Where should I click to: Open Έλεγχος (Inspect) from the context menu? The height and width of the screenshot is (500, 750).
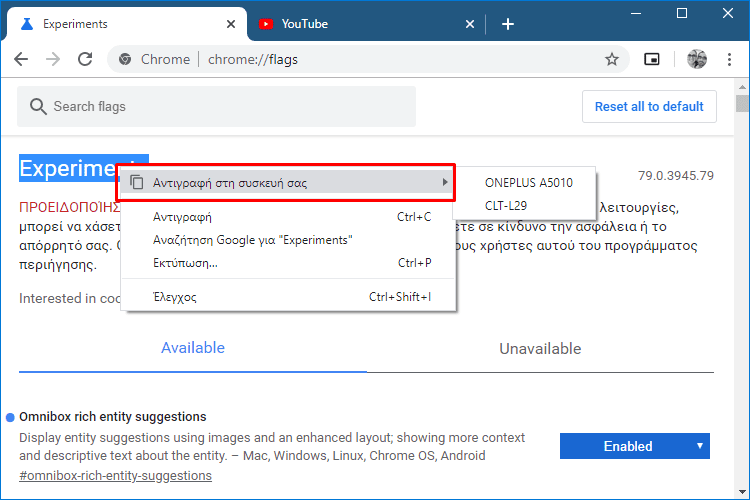tap(287, 297)
